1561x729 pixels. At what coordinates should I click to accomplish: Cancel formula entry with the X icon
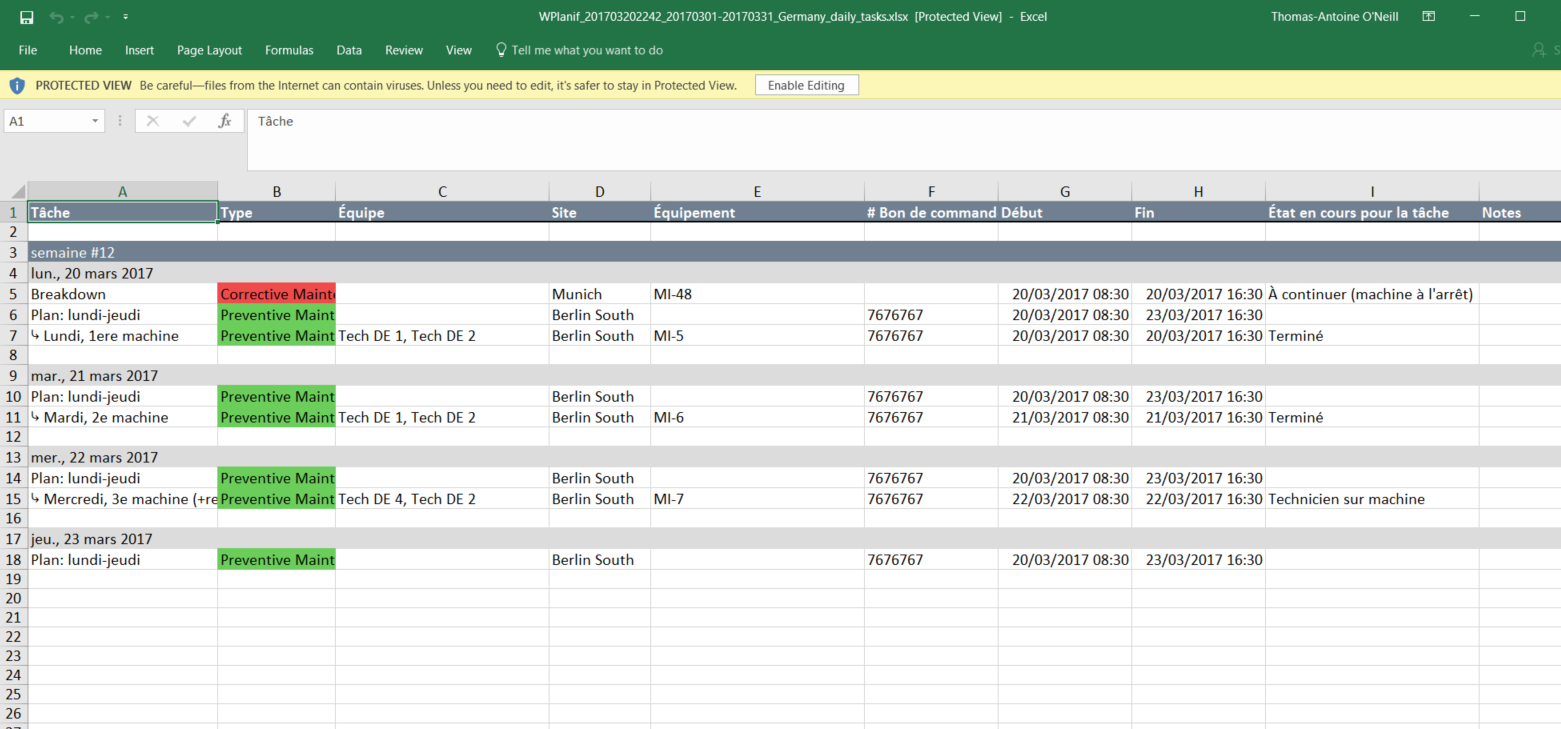[x=152, y=120]
